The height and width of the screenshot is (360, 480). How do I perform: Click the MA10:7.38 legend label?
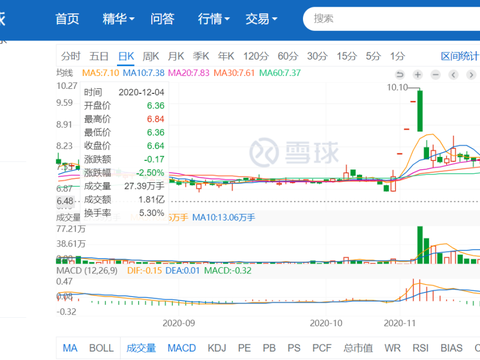click(144, 73)
